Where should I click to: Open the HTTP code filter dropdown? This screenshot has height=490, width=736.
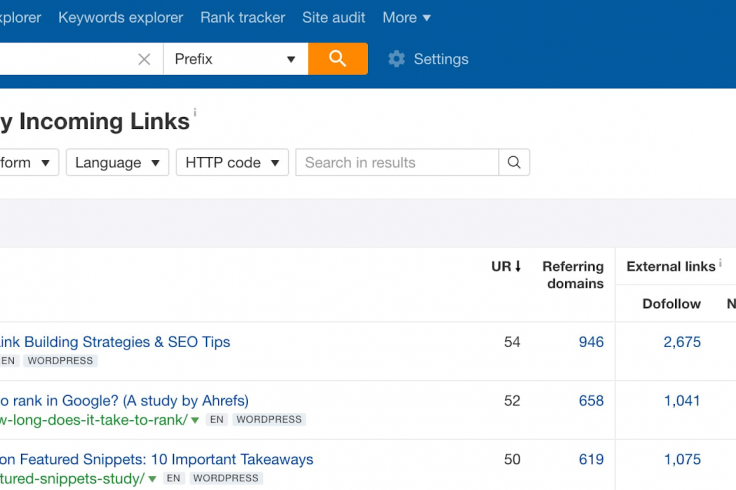(232, 162)
